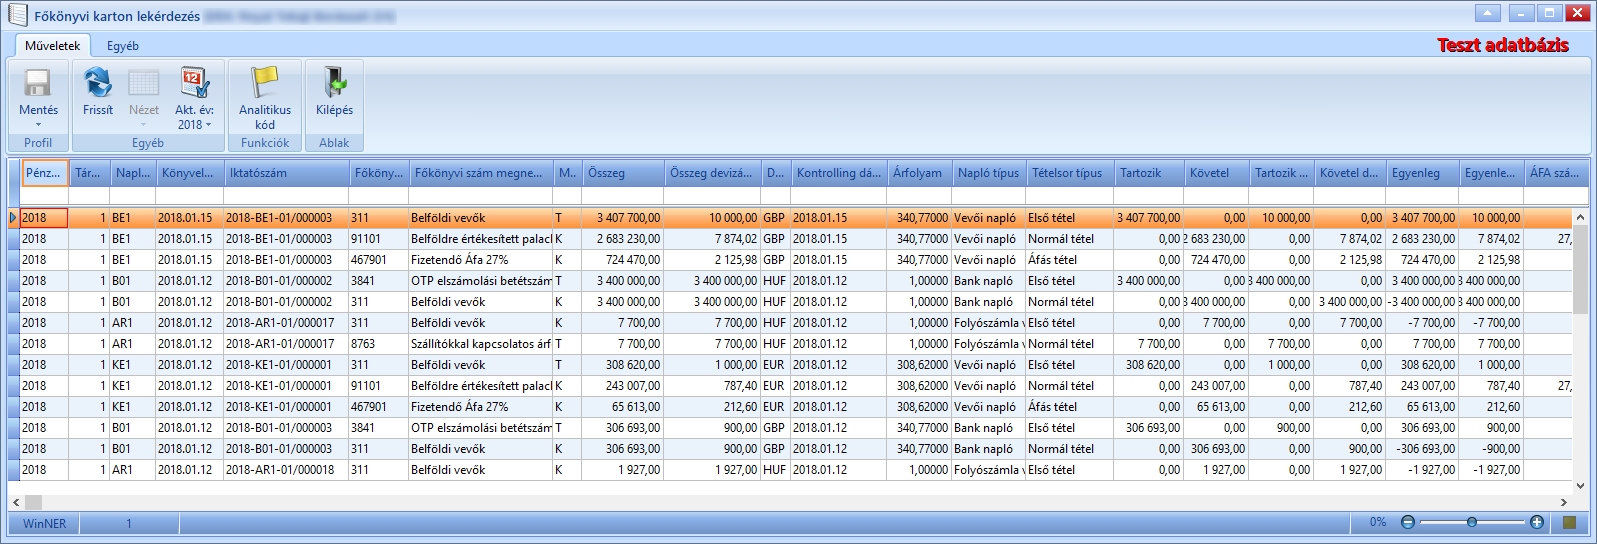1597x544 pixels.
Task: Click zoom out minus icon in status bar
Action: (1408, 522)
